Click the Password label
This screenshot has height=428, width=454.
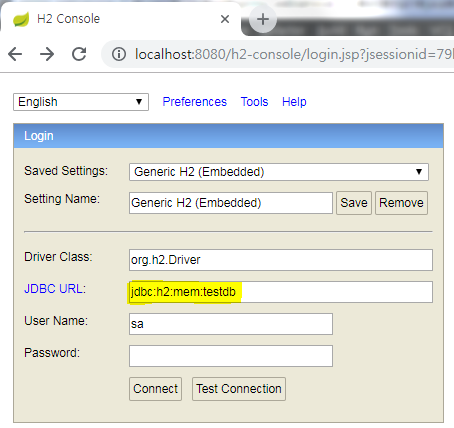click(52, 353)
